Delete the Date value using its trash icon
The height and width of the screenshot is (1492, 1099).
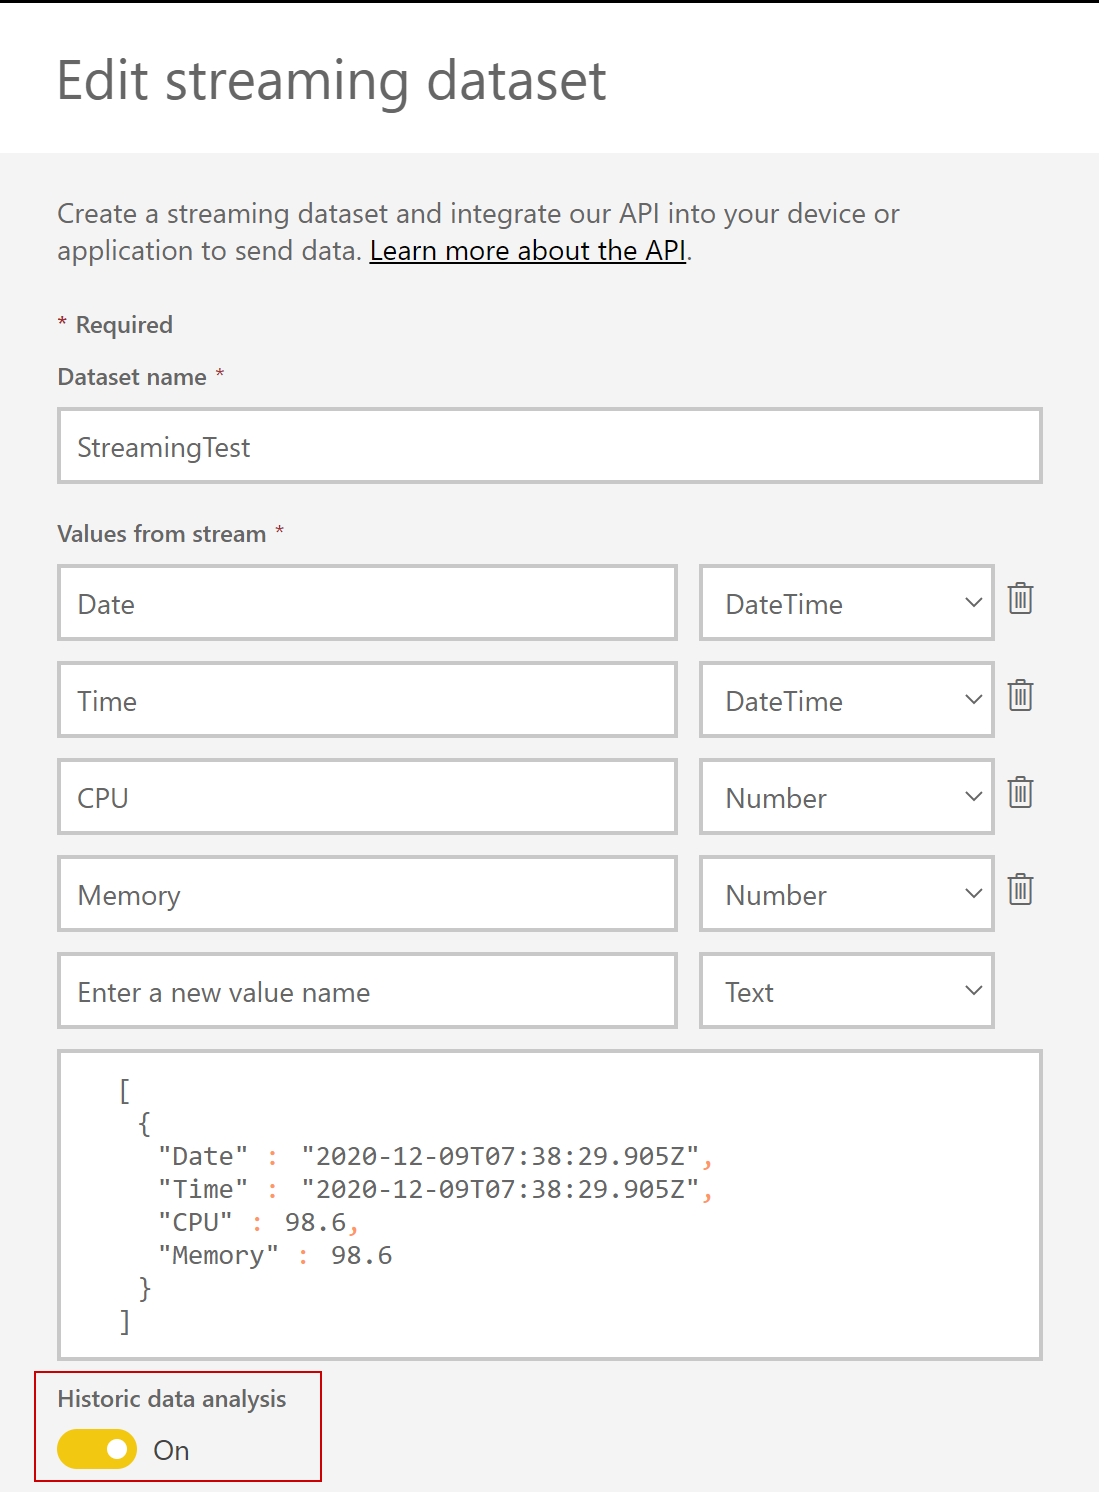1020,600
